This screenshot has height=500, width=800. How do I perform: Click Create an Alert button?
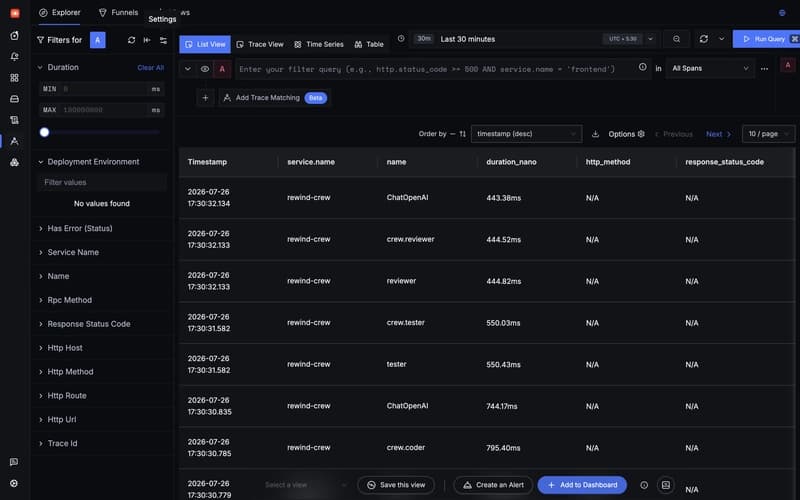tap(493, 485)
